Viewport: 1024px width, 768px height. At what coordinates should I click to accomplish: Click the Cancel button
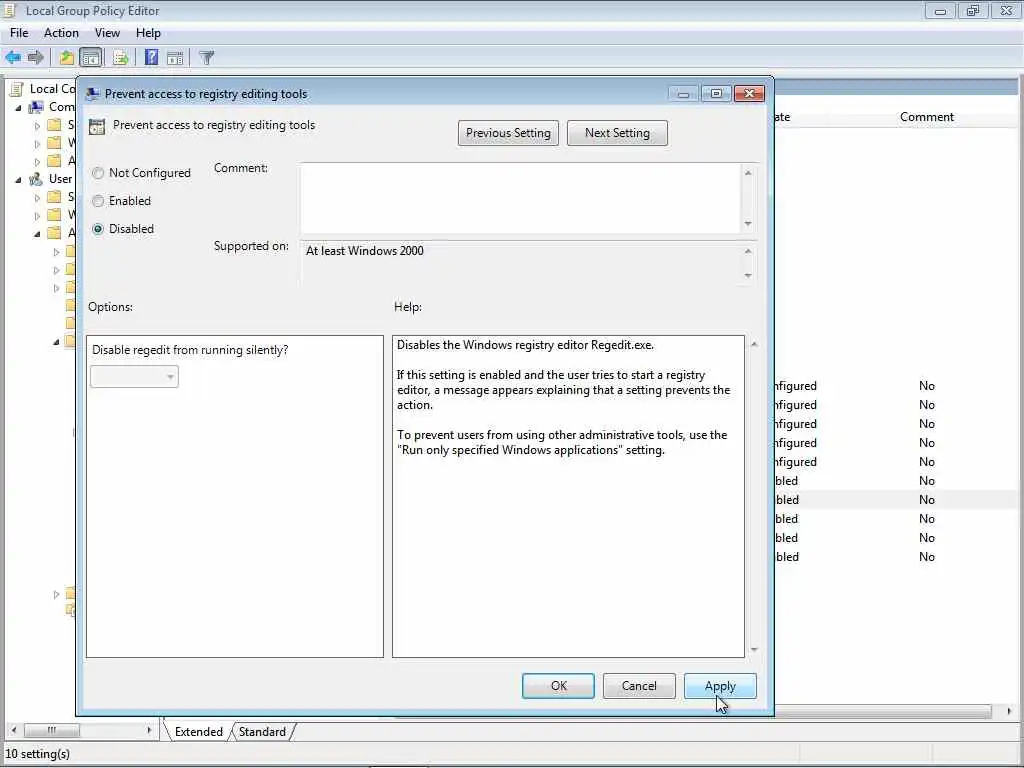(x=639, y=686)
